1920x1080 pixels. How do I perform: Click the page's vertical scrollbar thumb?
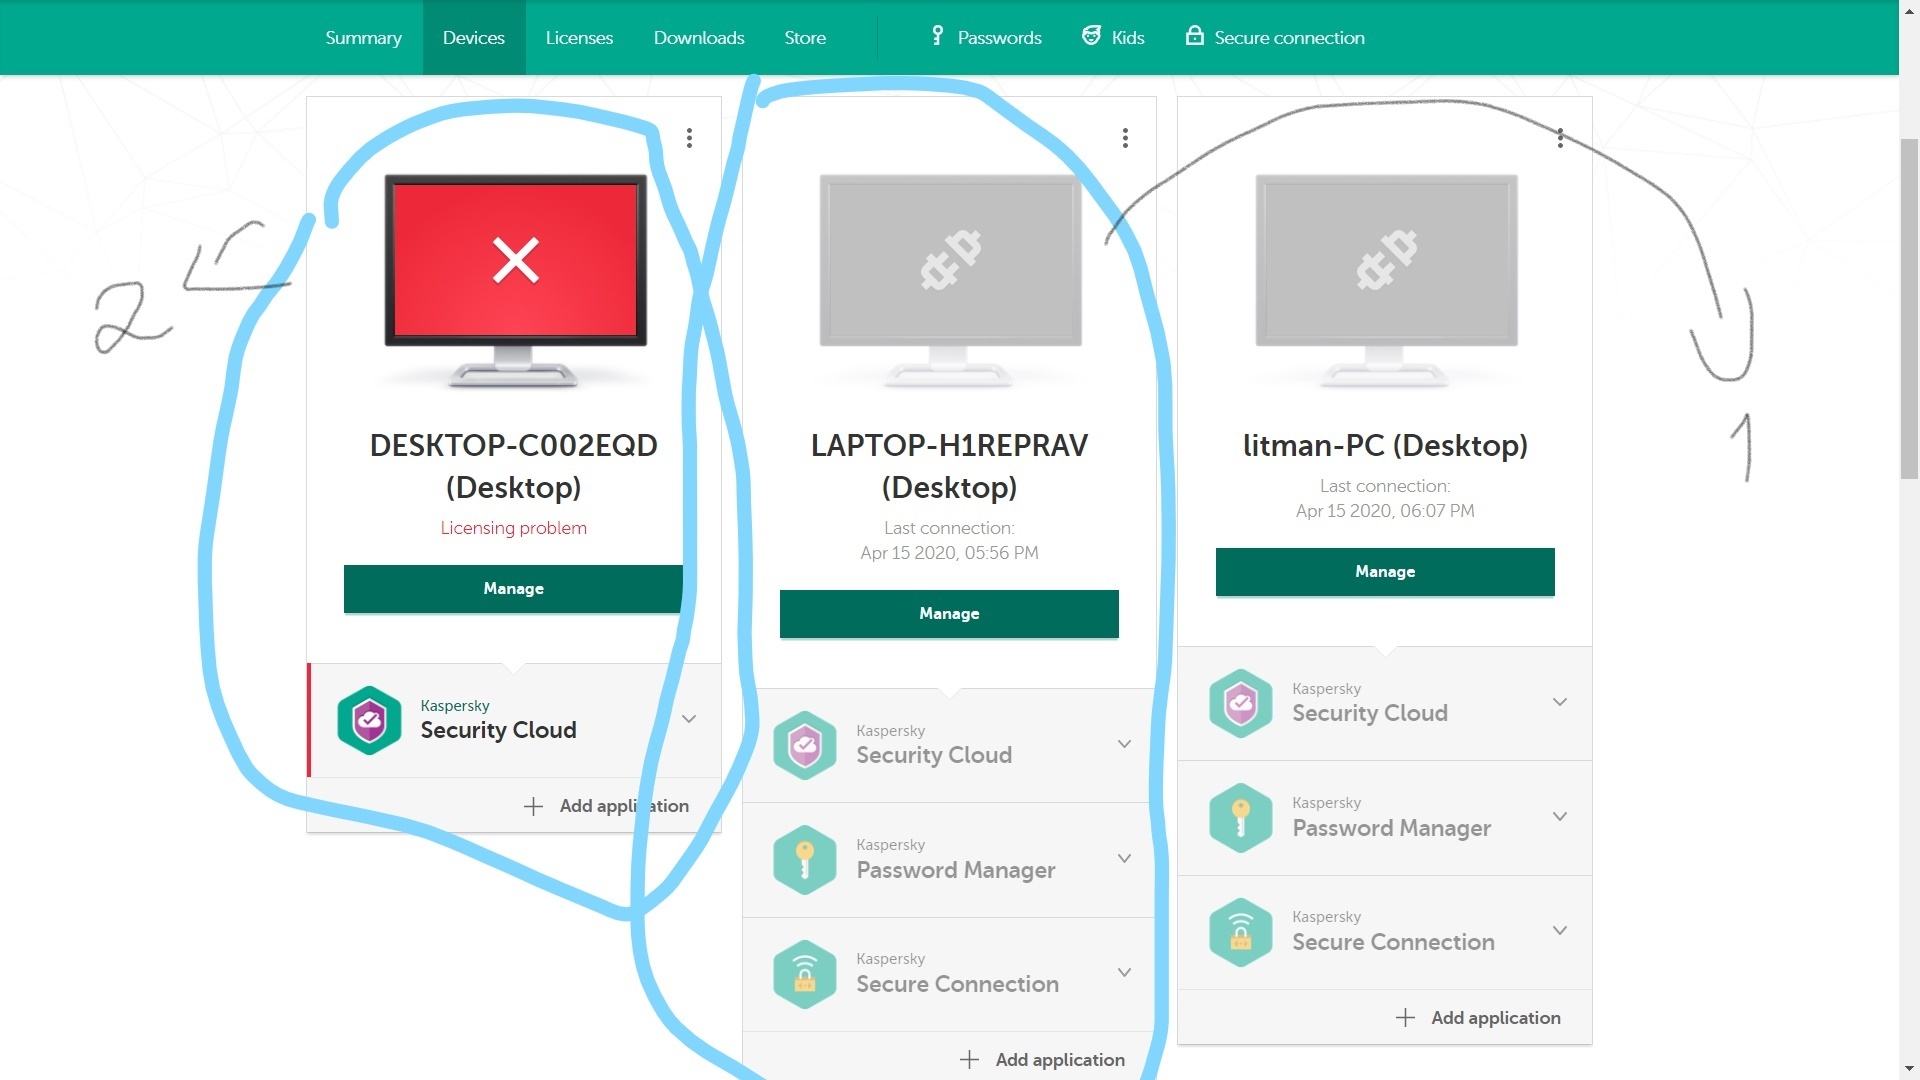pos(1909,310)
